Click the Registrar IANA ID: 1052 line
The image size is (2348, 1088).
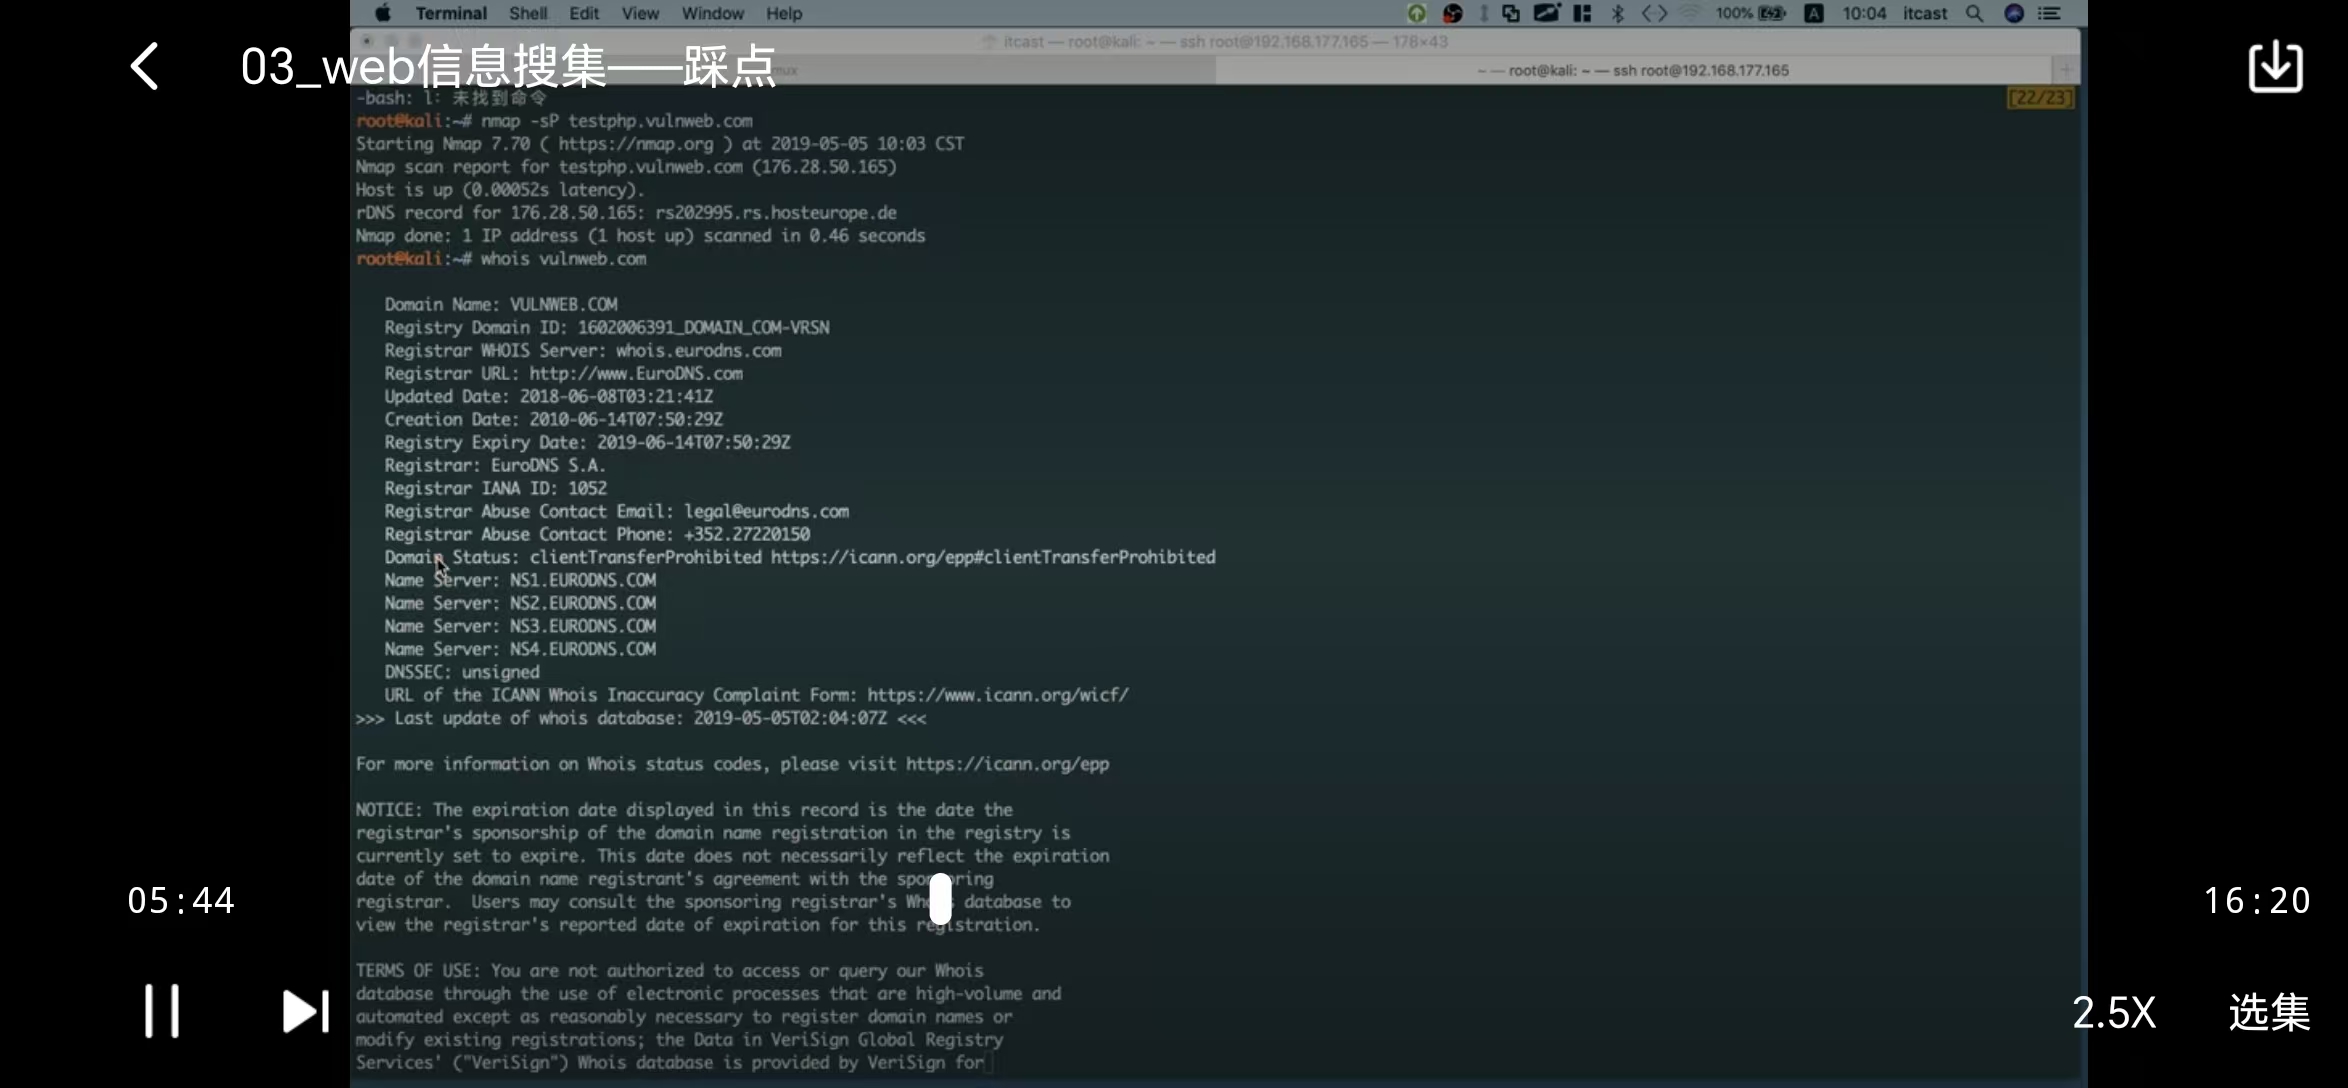(496, 489)
